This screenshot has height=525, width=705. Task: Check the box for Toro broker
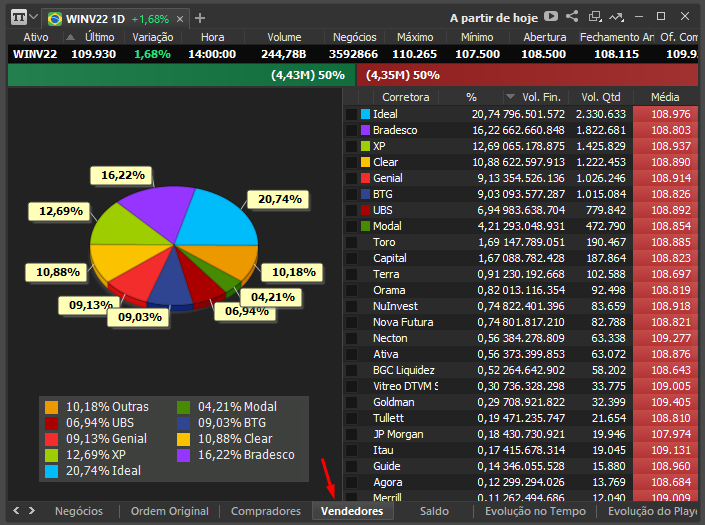point(351,242)
